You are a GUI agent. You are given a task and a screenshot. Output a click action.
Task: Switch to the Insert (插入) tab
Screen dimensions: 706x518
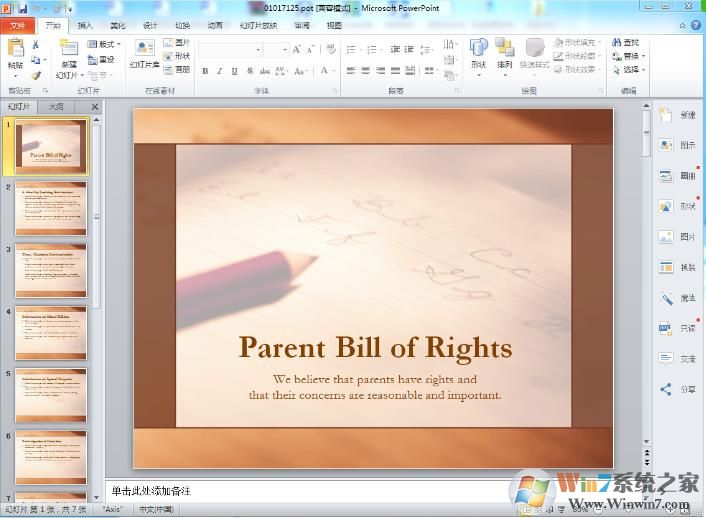[85, 25]
